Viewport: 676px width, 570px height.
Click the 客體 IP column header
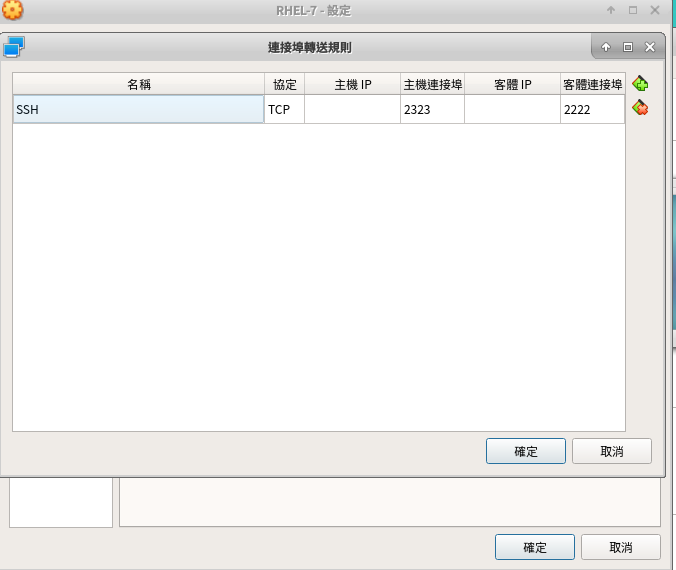(512, 84)
